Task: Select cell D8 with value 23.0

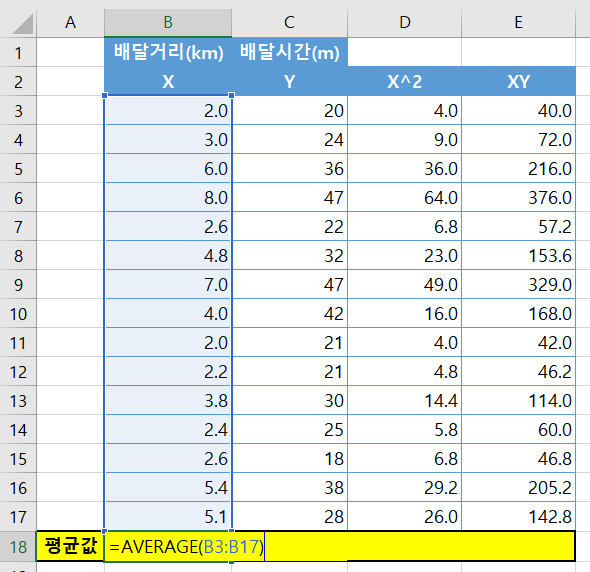Action: [x=404, y=255]
